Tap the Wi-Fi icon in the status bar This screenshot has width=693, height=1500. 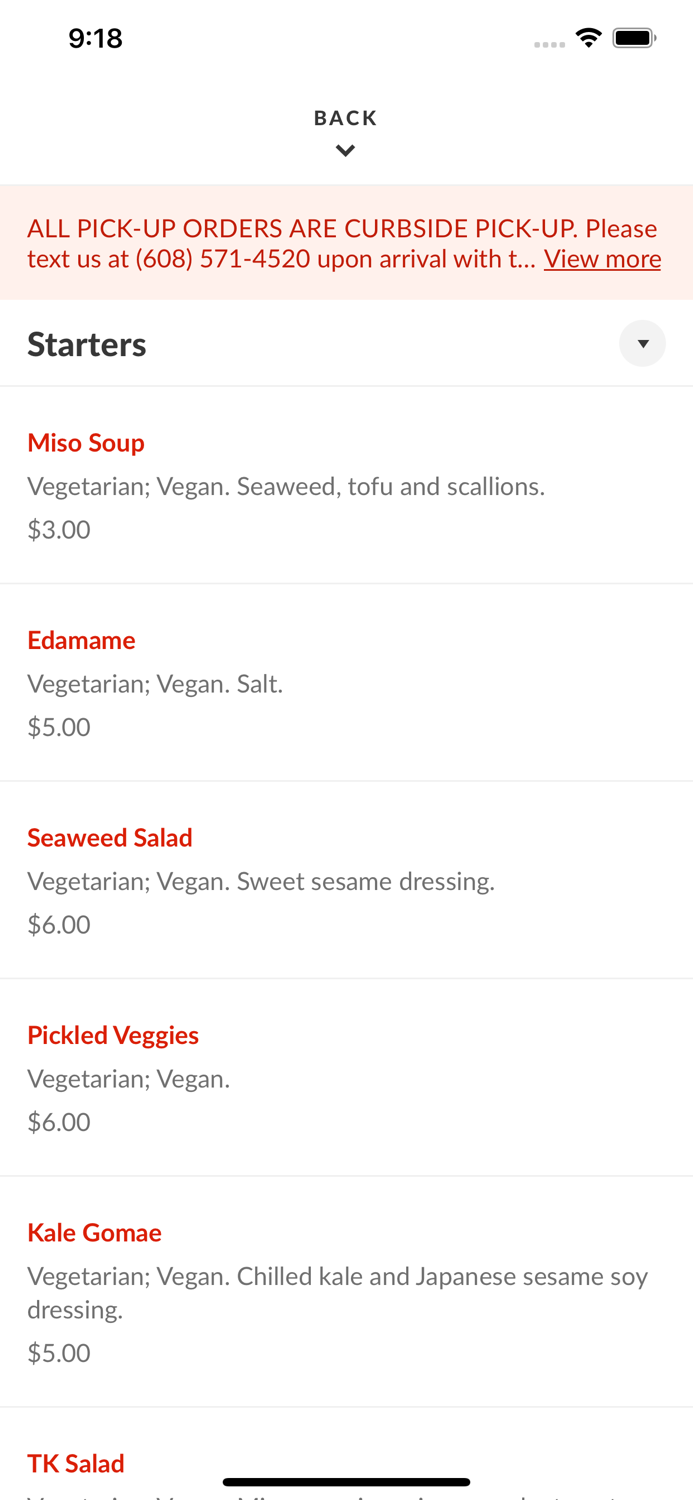pos(589,37)
